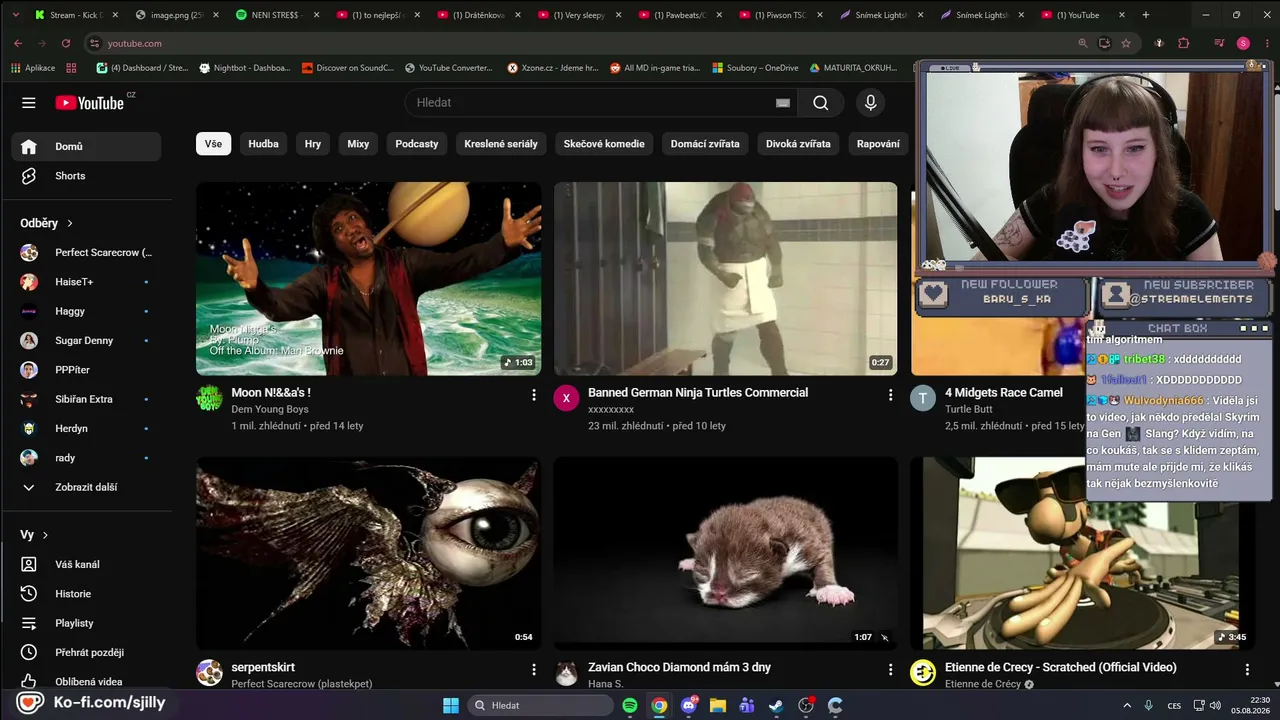Start voice search with the microphone icon
This screenshot has width=1280, height=720.
click(x=870, y=103)
